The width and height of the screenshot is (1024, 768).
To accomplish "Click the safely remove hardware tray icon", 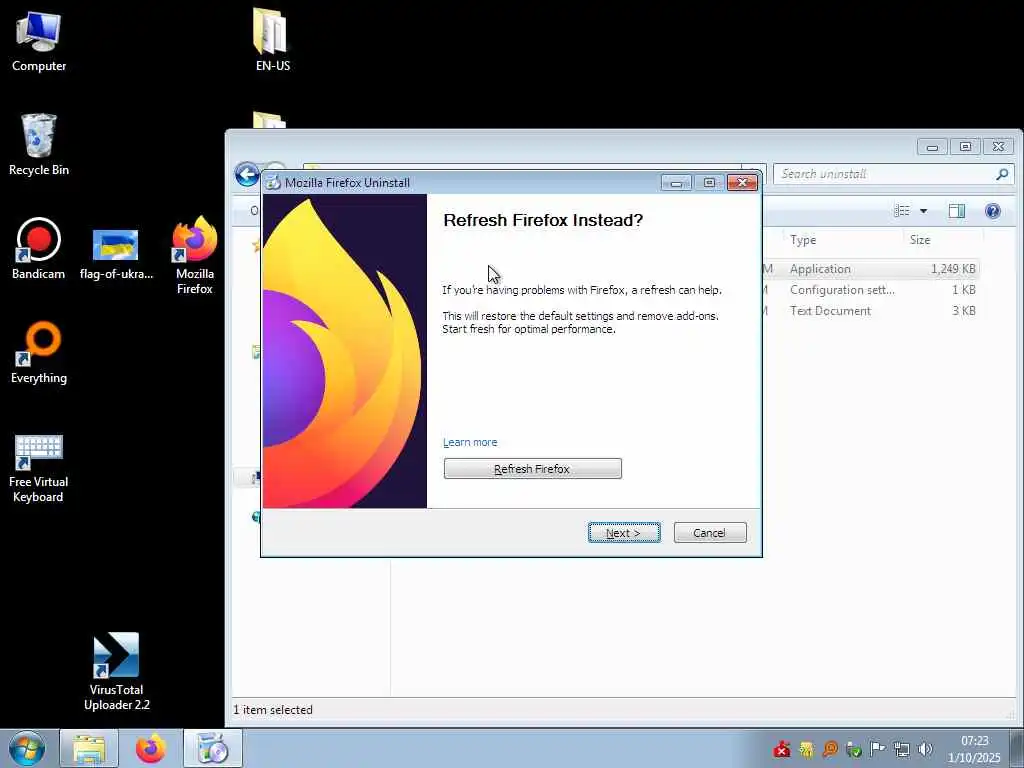I will click(x=854, y=749).
